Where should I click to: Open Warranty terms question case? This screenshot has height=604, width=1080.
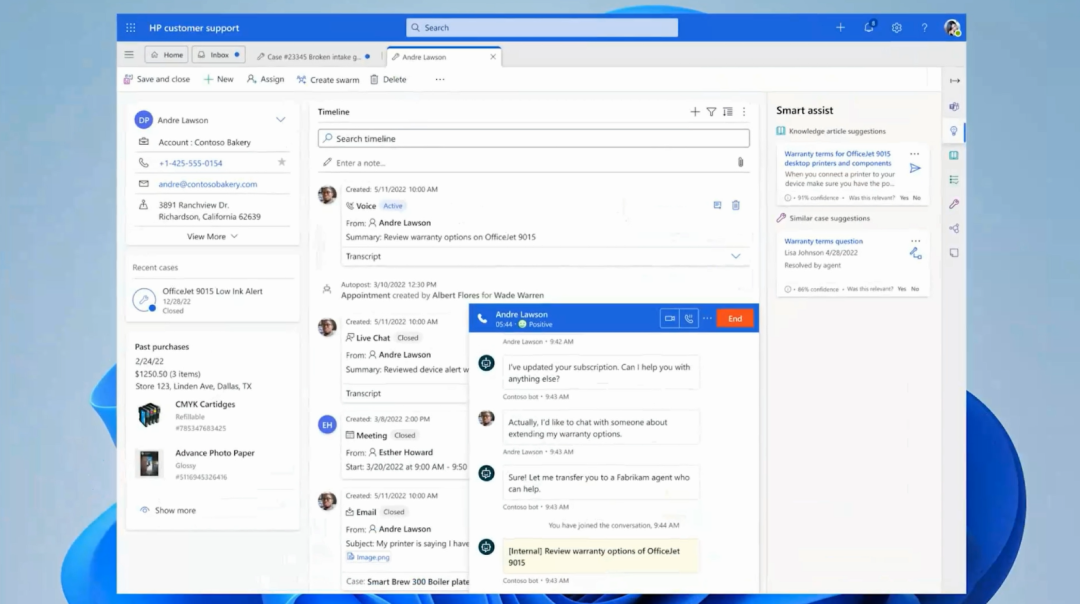coord(823,241)
